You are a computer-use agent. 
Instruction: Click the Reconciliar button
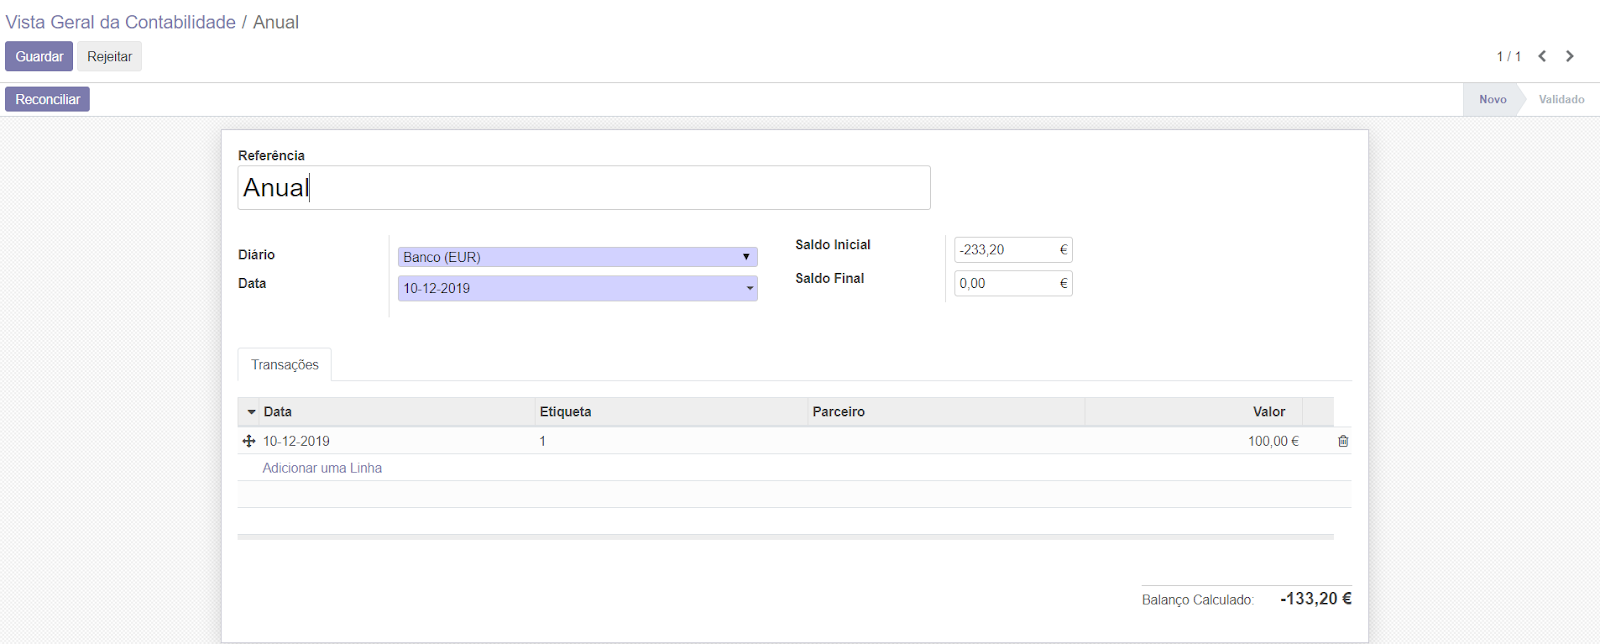click(x=47, y=99)
